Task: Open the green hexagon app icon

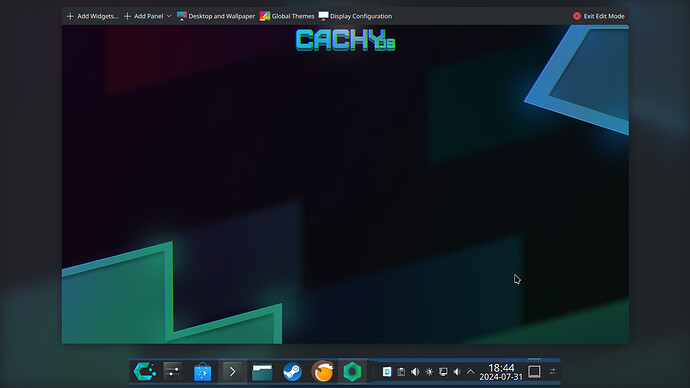Action: pos(352,372)
